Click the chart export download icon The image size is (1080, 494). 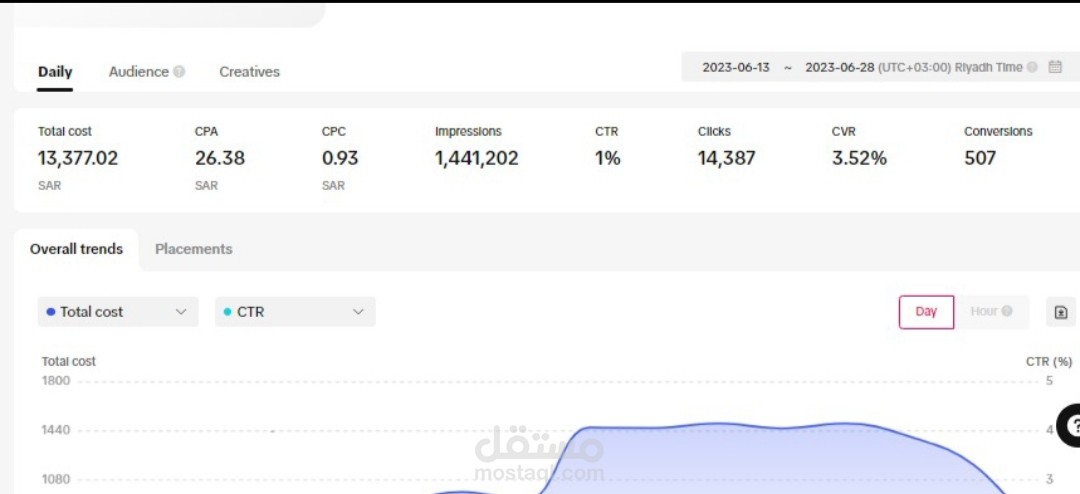[1061, 312]
